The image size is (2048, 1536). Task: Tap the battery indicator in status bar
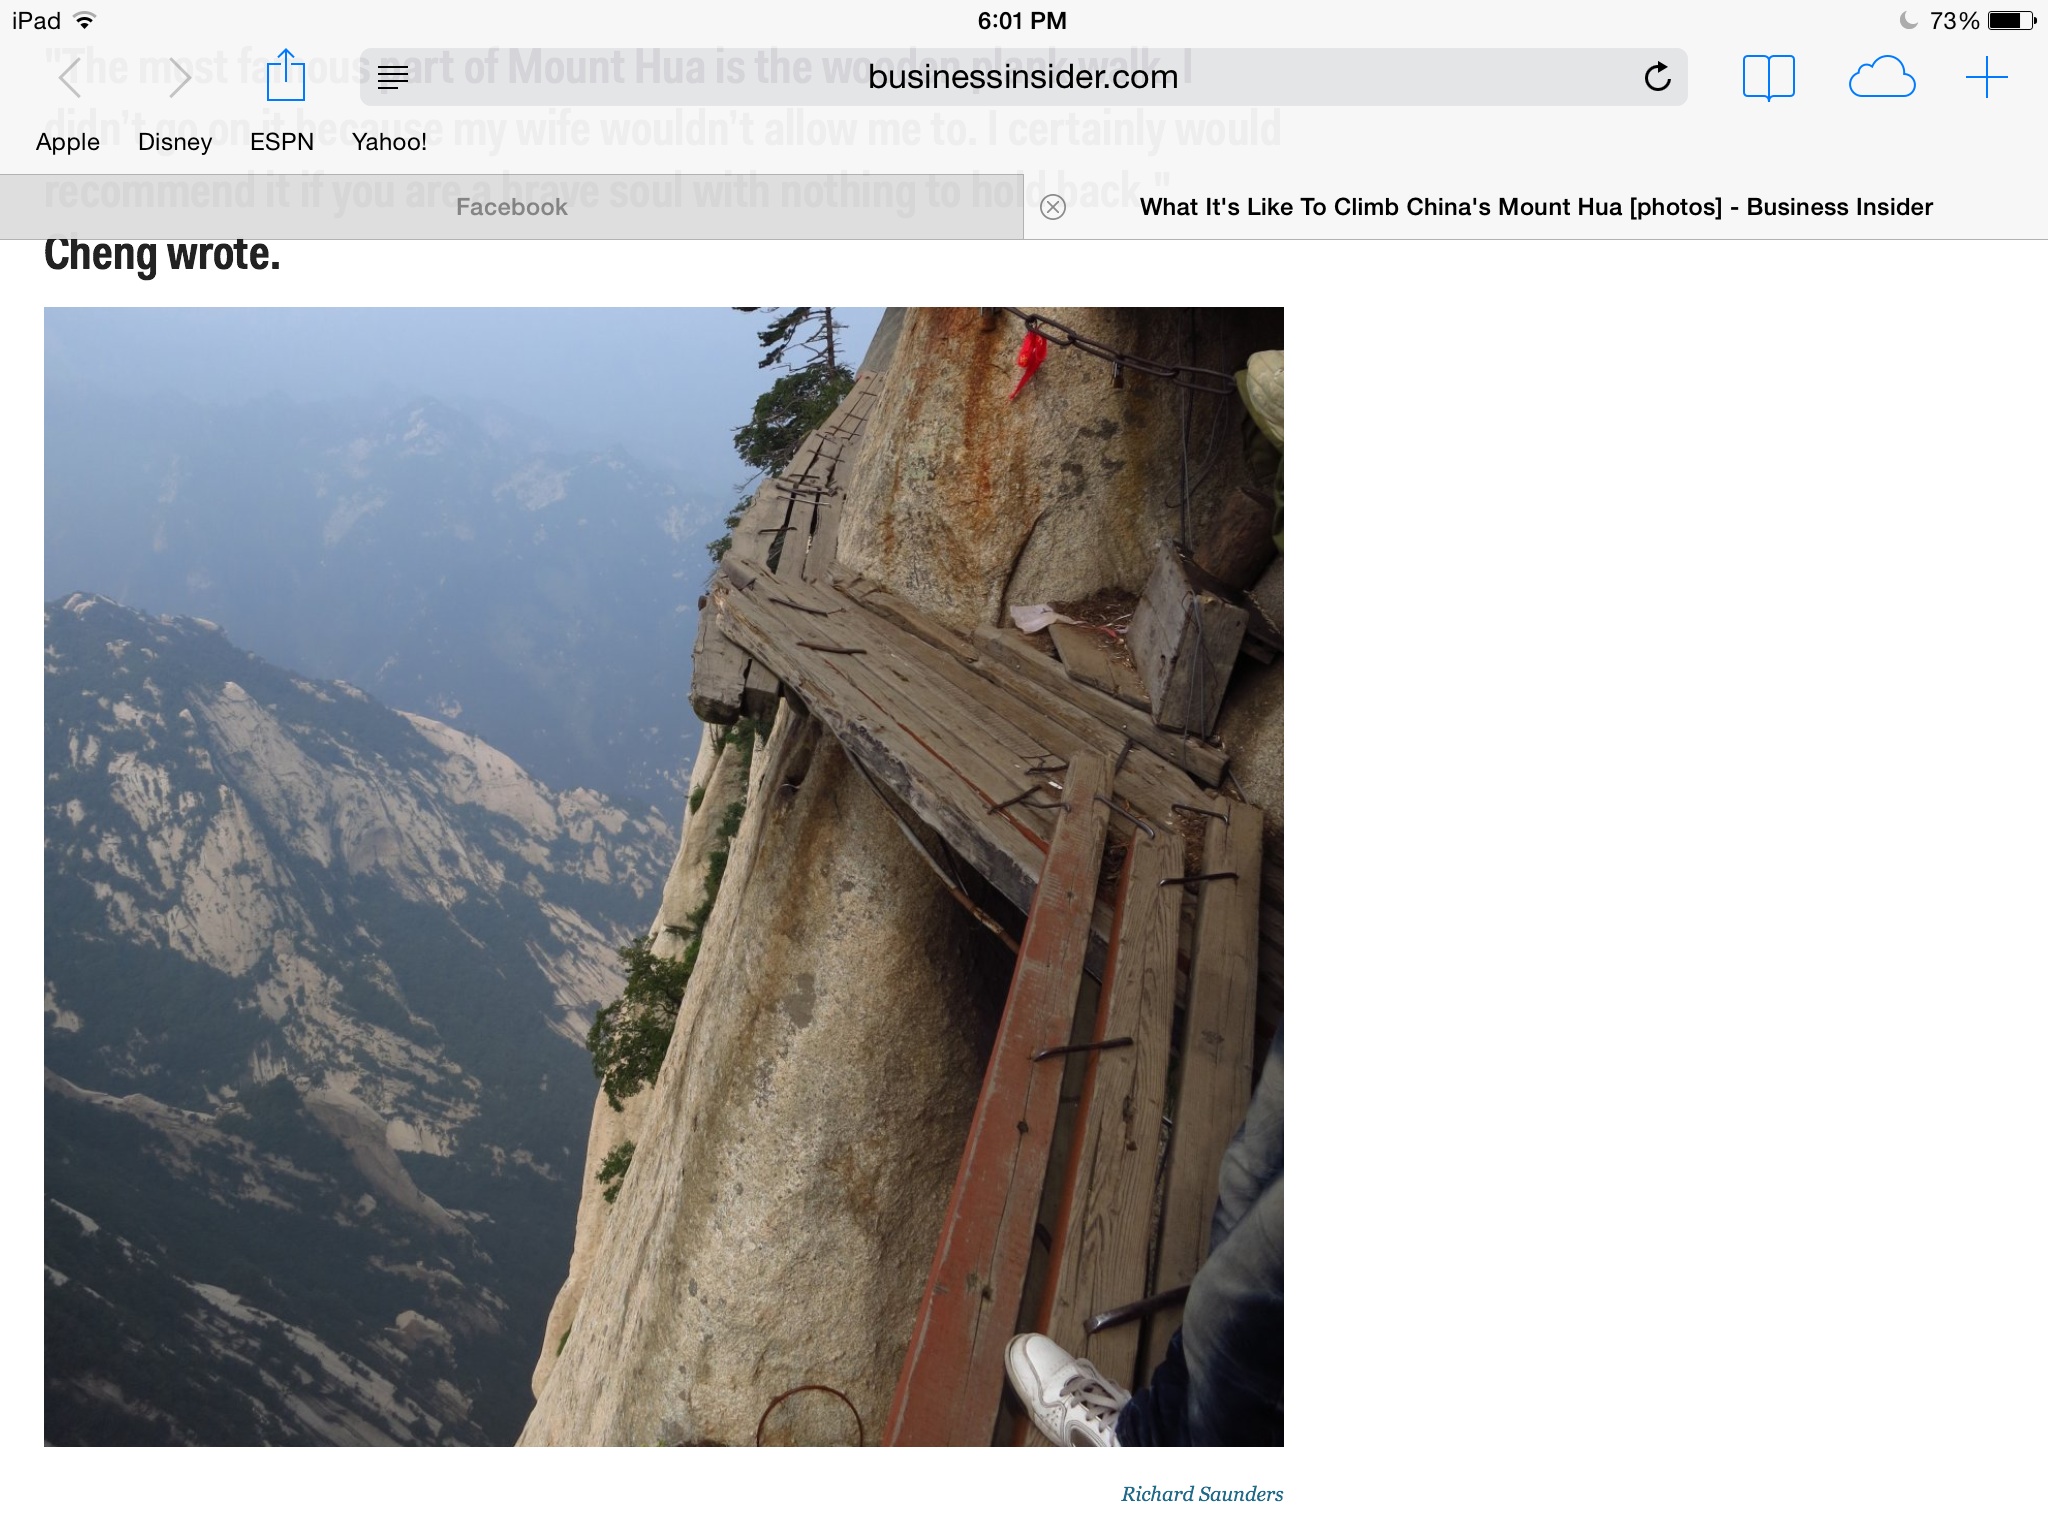point(2011,20)
